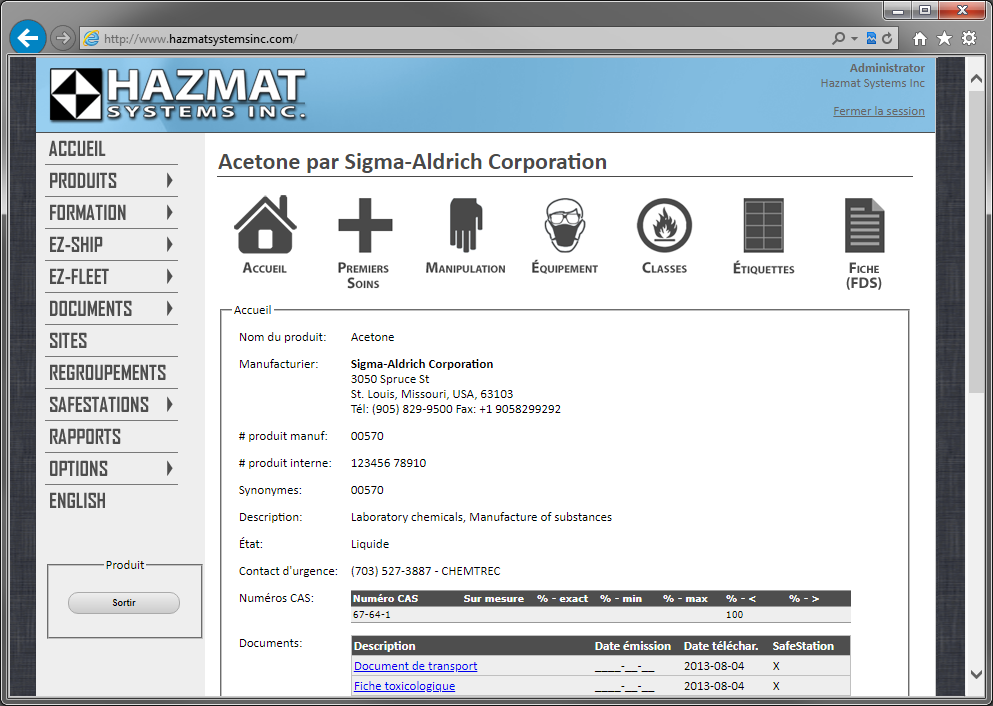Click the Sortir button
The height and width of the screenshot is (706, 993).
pos(124,603)
